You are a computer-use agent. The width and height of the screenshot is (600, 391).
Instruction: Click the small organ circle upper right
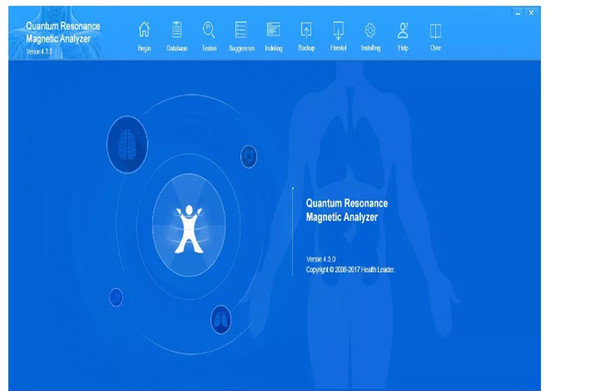click(x=249, y=156)
